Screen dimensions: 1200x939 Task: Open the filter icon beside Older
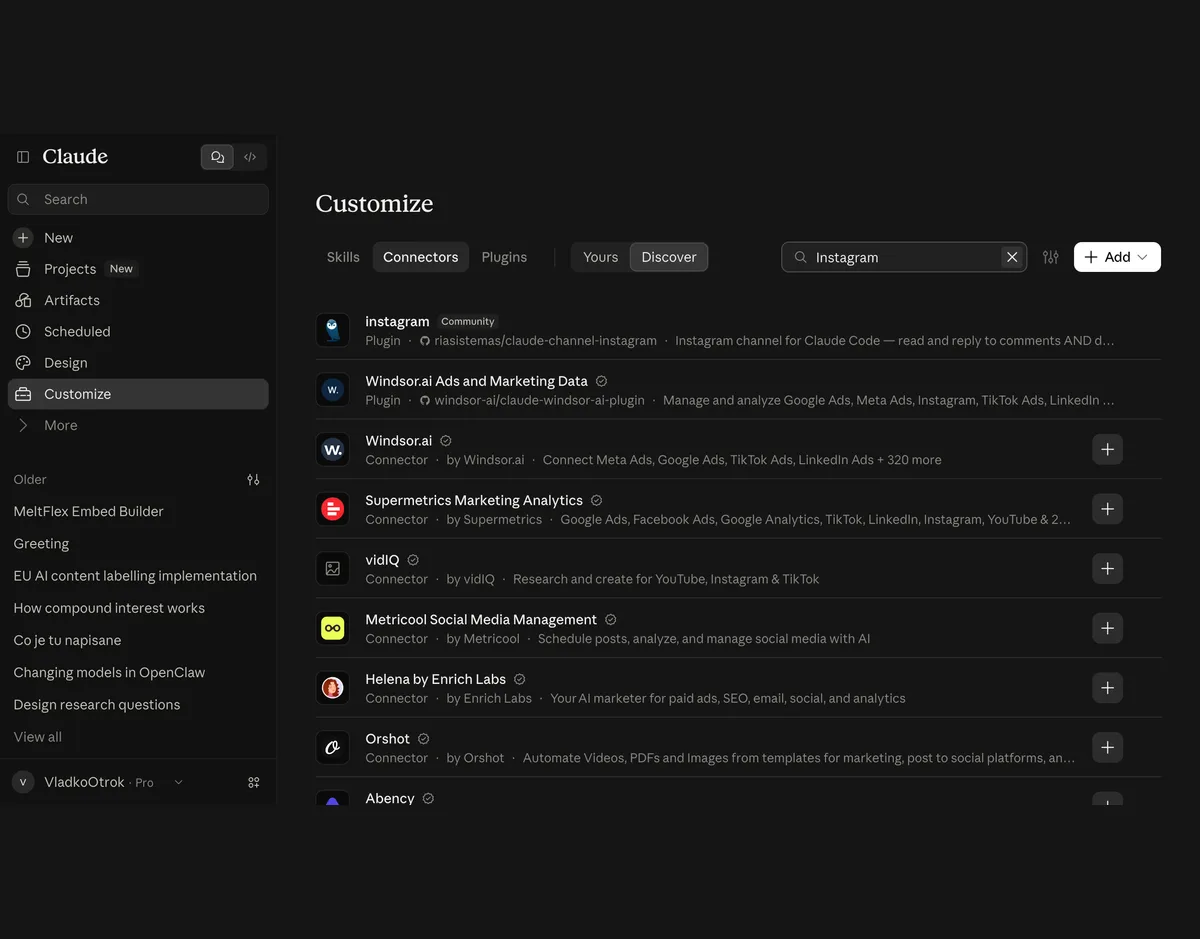(x=253, y=480)
